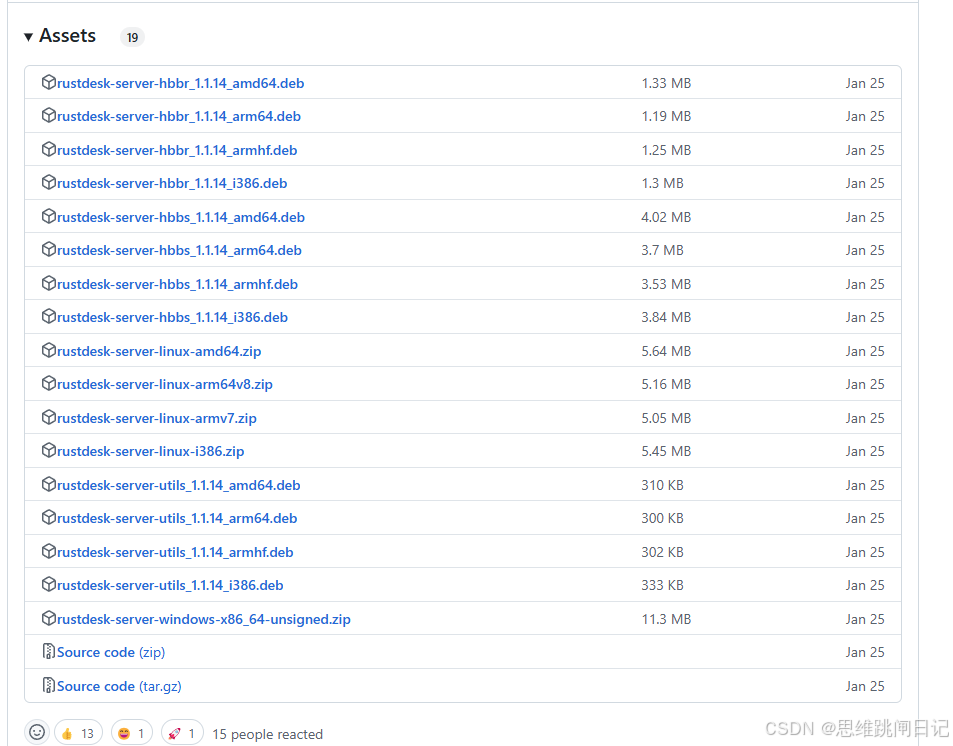Toggle the rocket reaction

182,733
